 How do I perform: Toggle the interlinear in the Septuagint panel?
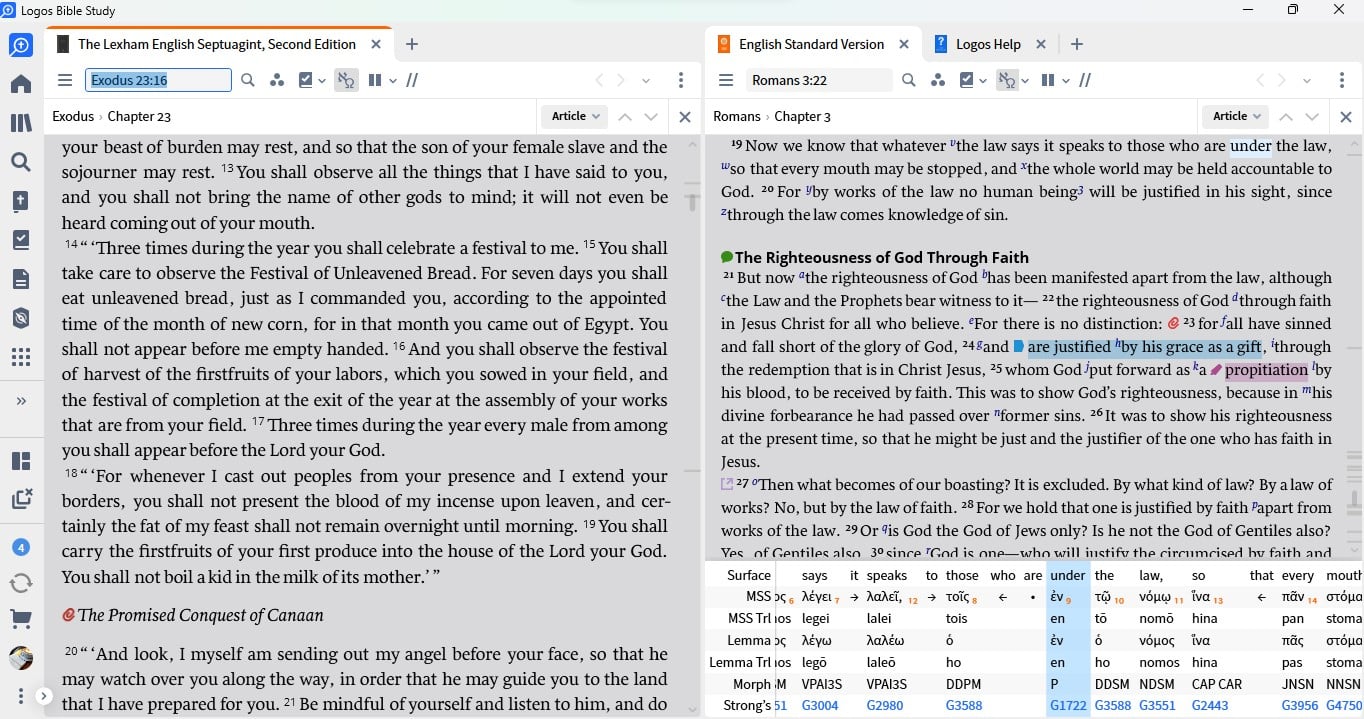point(346,81)
